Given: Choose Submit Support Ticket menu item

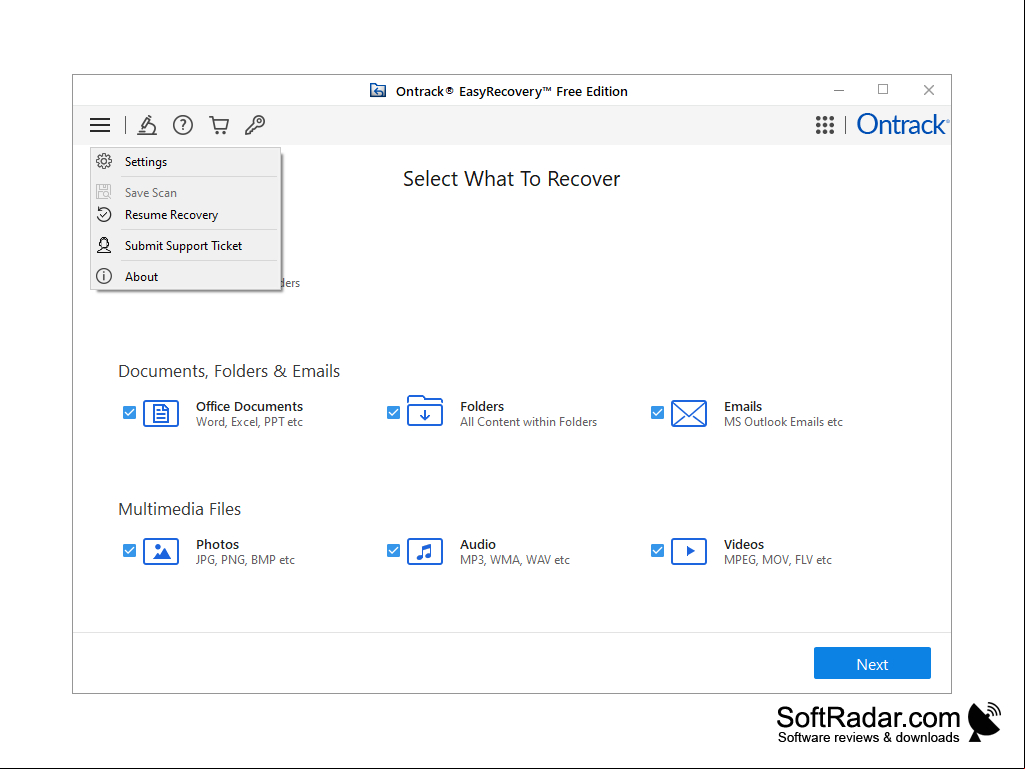Looking at the screenshot, I should pyautogui.click(x=186, y=245).
